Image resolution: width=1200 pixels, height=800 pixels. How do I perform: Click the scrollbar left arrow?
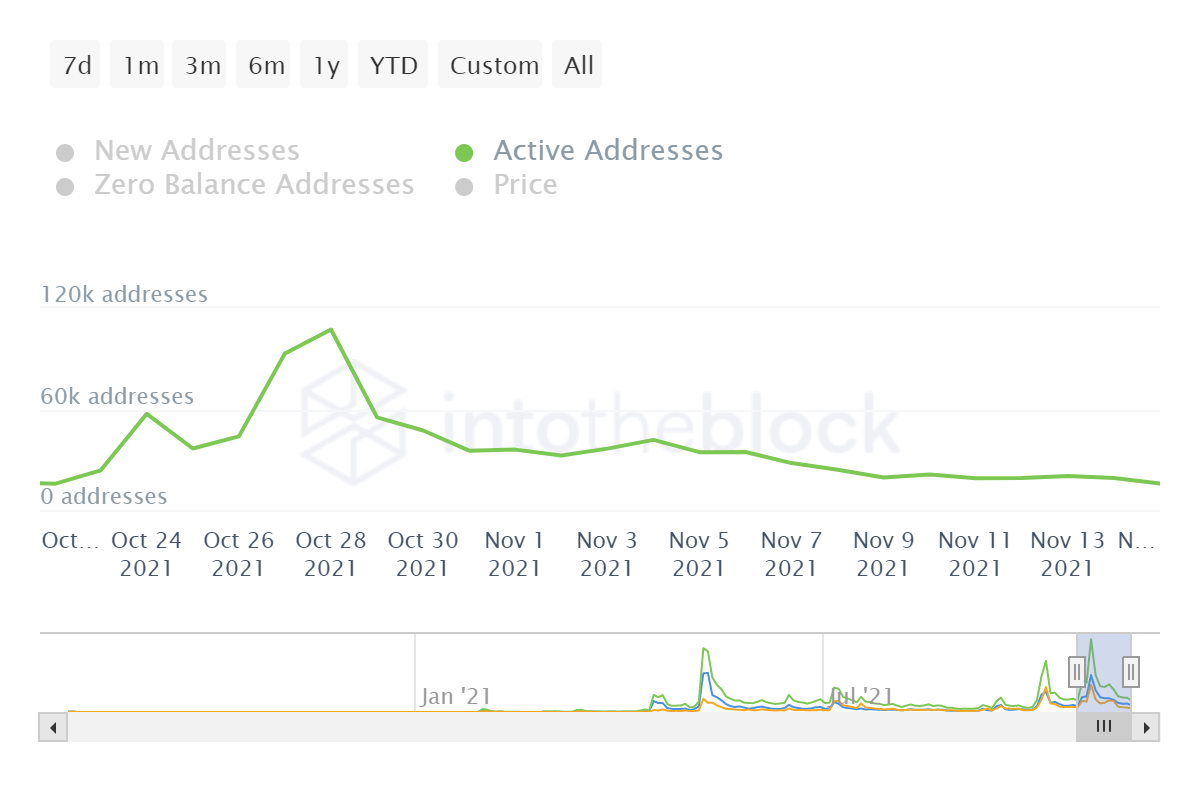tap(52, 727)
